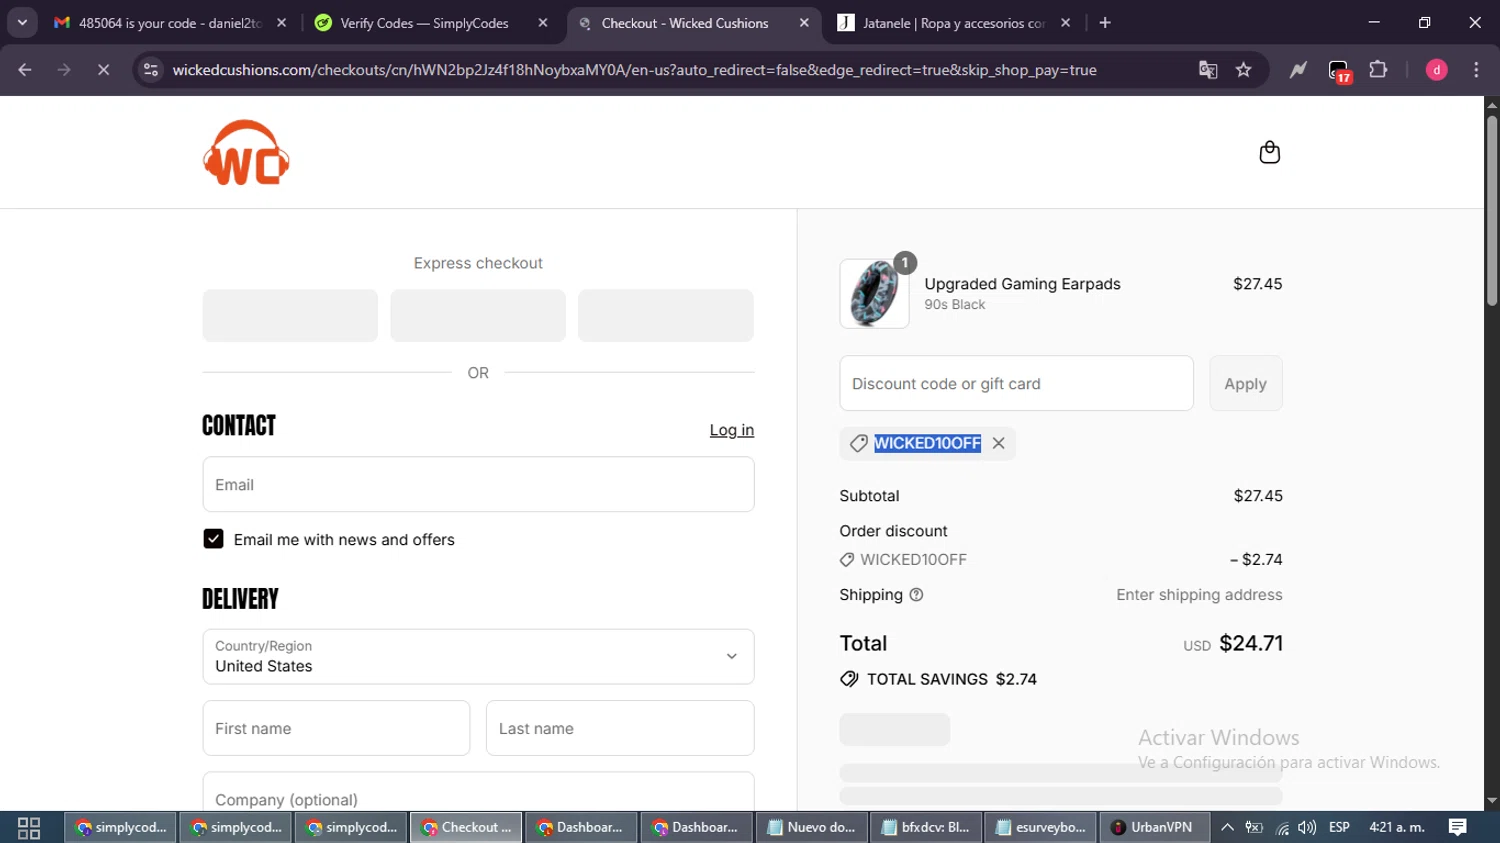Click the Upgraded Gaming Earpads product thumbnail

(x=874, y=294)
